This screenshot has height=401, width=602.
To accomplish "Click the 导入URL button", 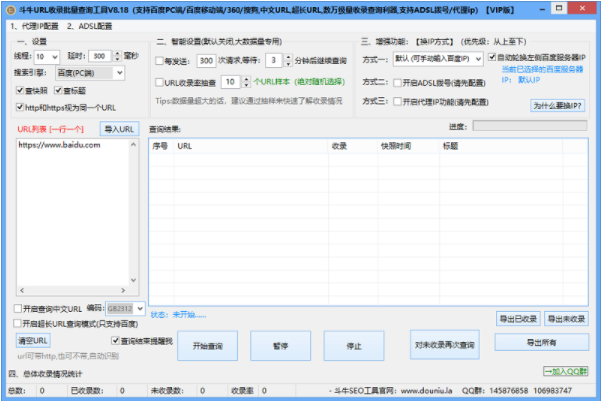I will click(119, 129).
